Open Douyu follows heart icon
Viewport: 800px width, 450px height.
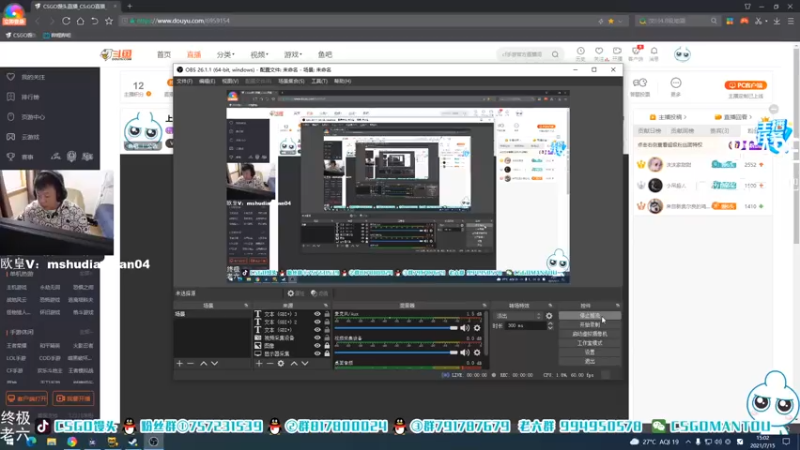(x=599, y=51)
